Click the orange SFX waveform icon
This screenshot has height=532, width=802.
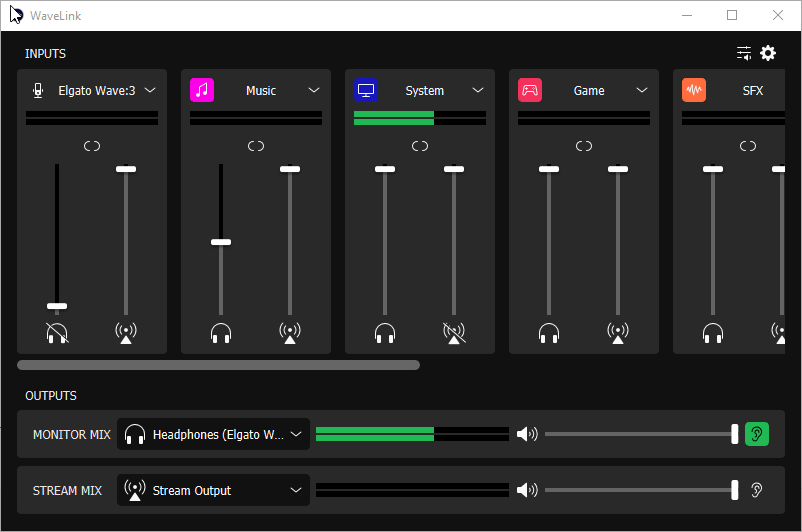pyautogui.click(x=694, y=90)
